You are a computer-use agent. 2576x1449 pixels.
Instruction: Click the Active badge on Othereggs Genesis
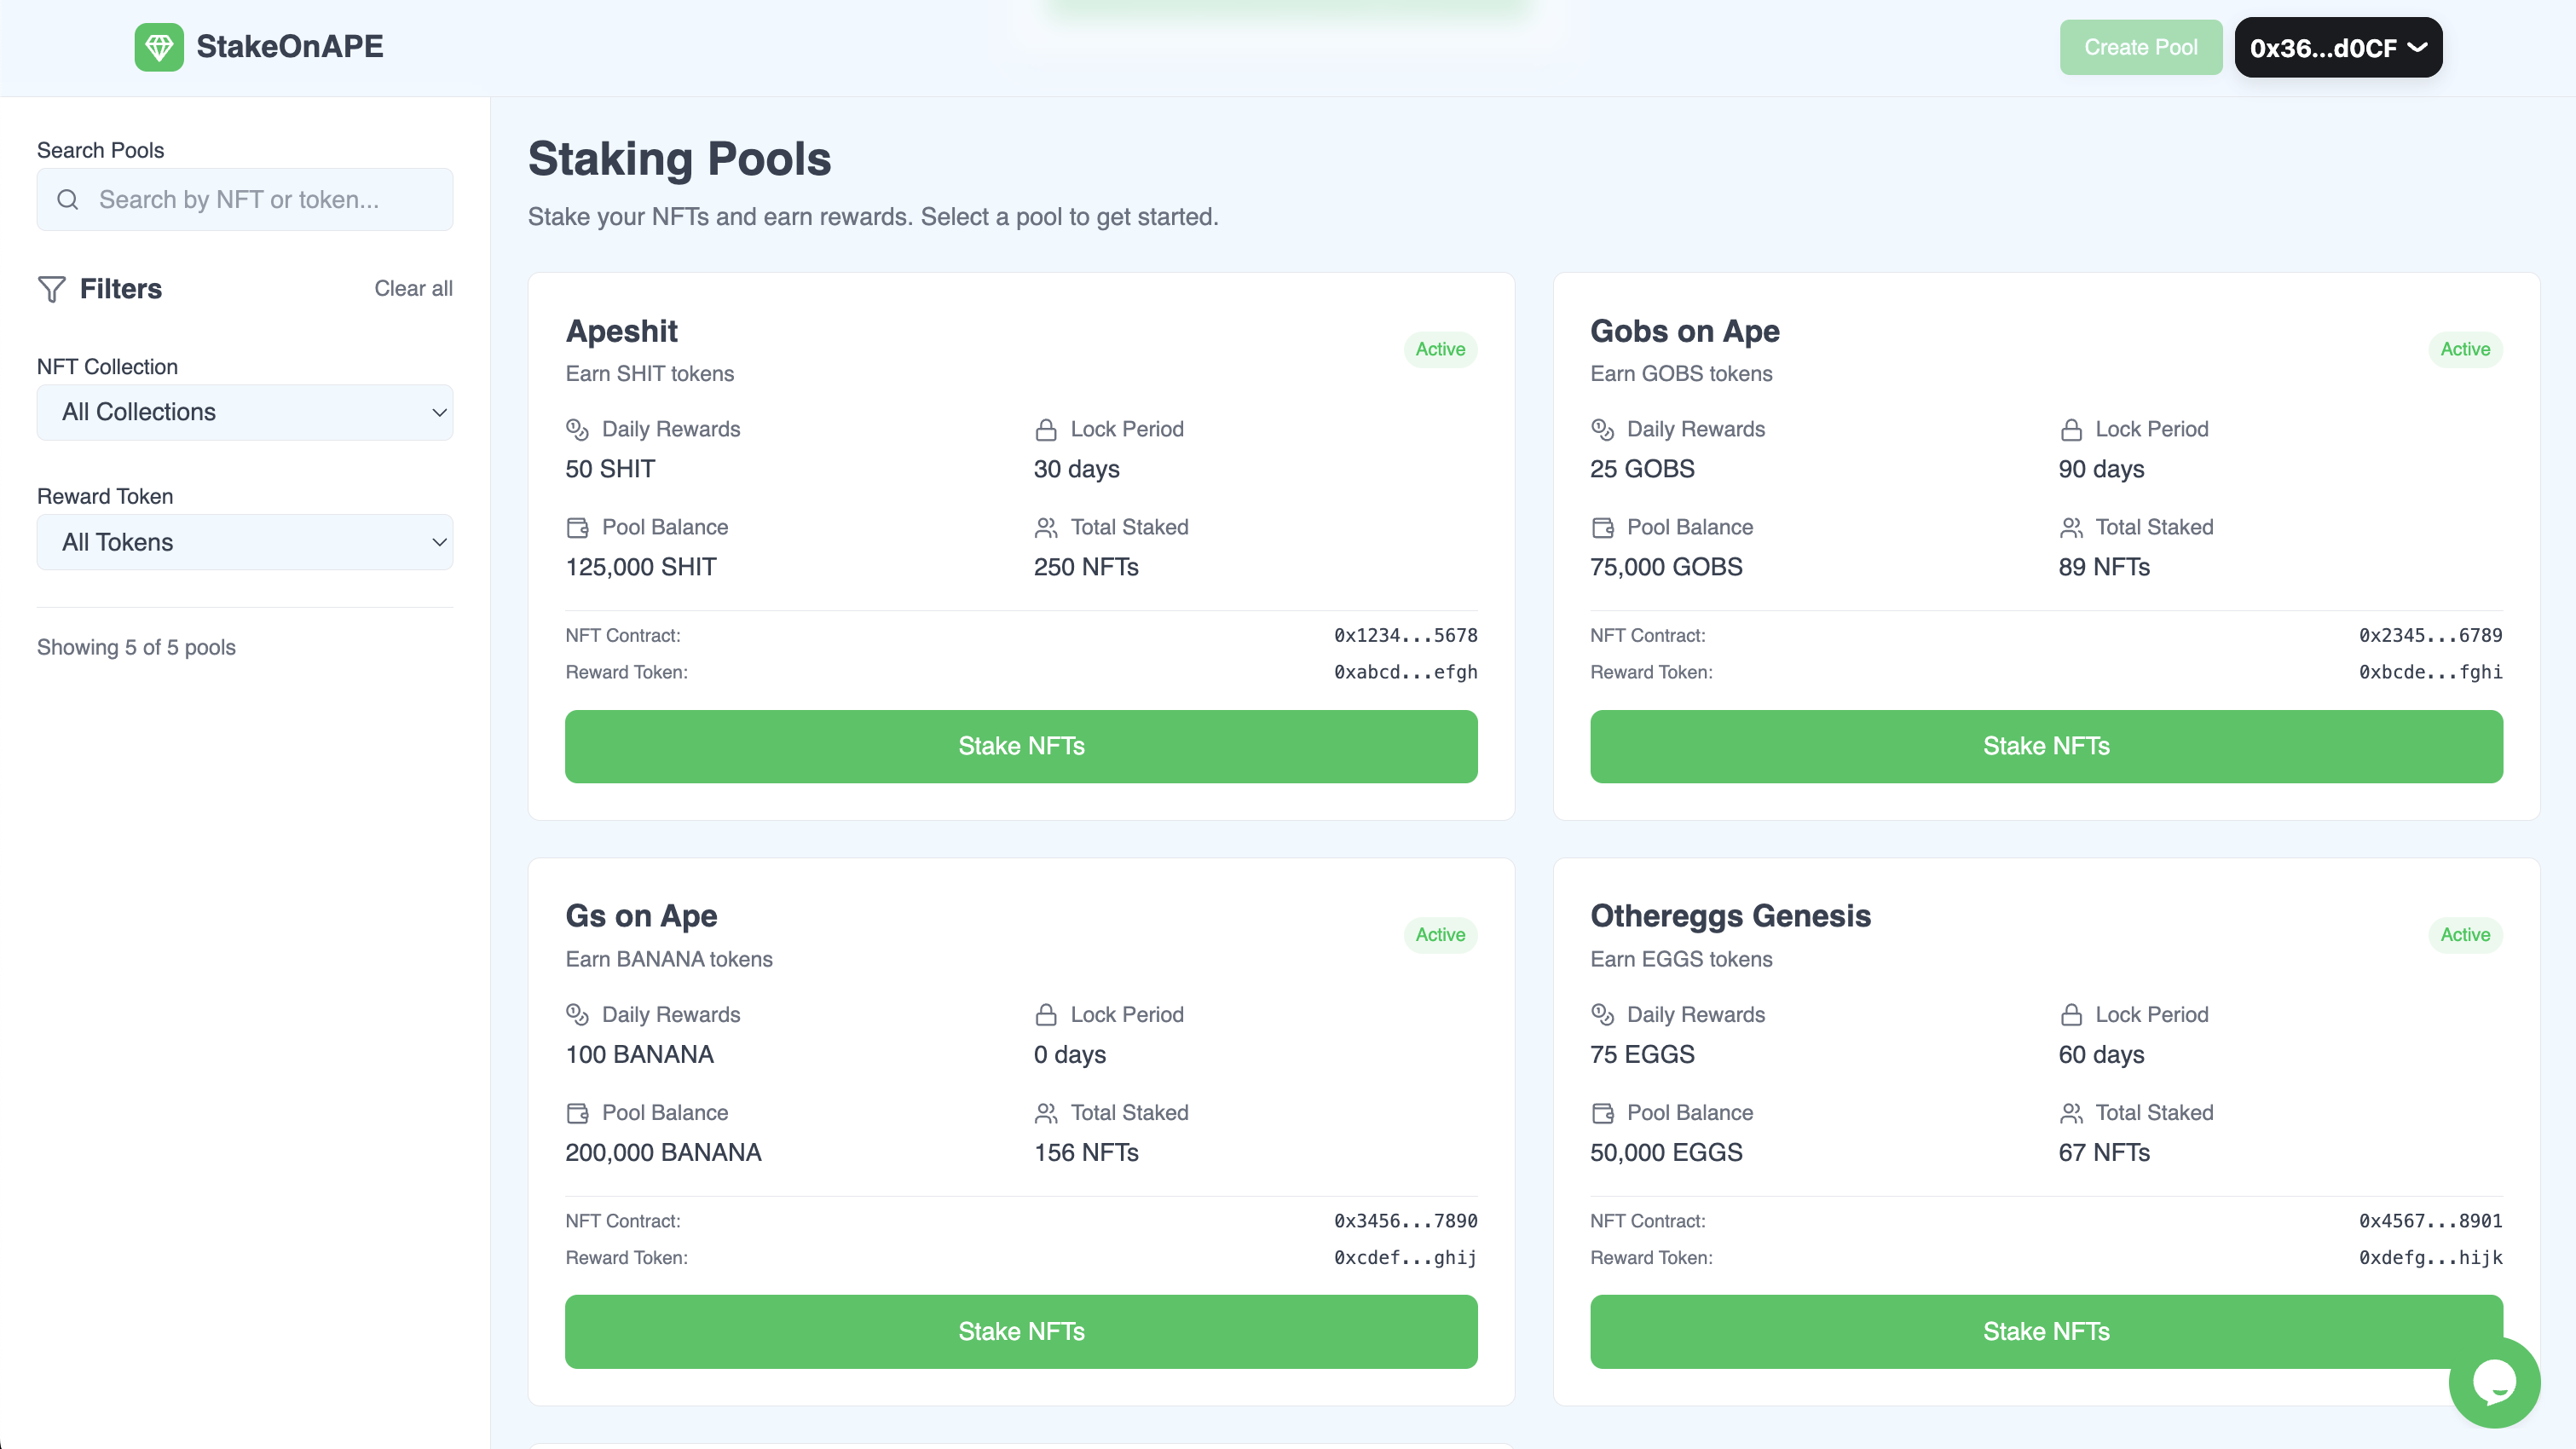(2464, 935)
